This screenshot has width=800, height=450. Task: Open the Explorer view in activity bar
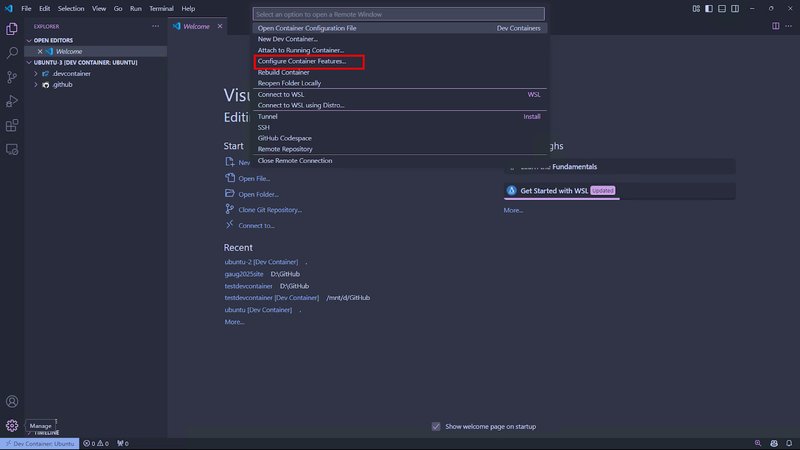[x=12, y=29]
